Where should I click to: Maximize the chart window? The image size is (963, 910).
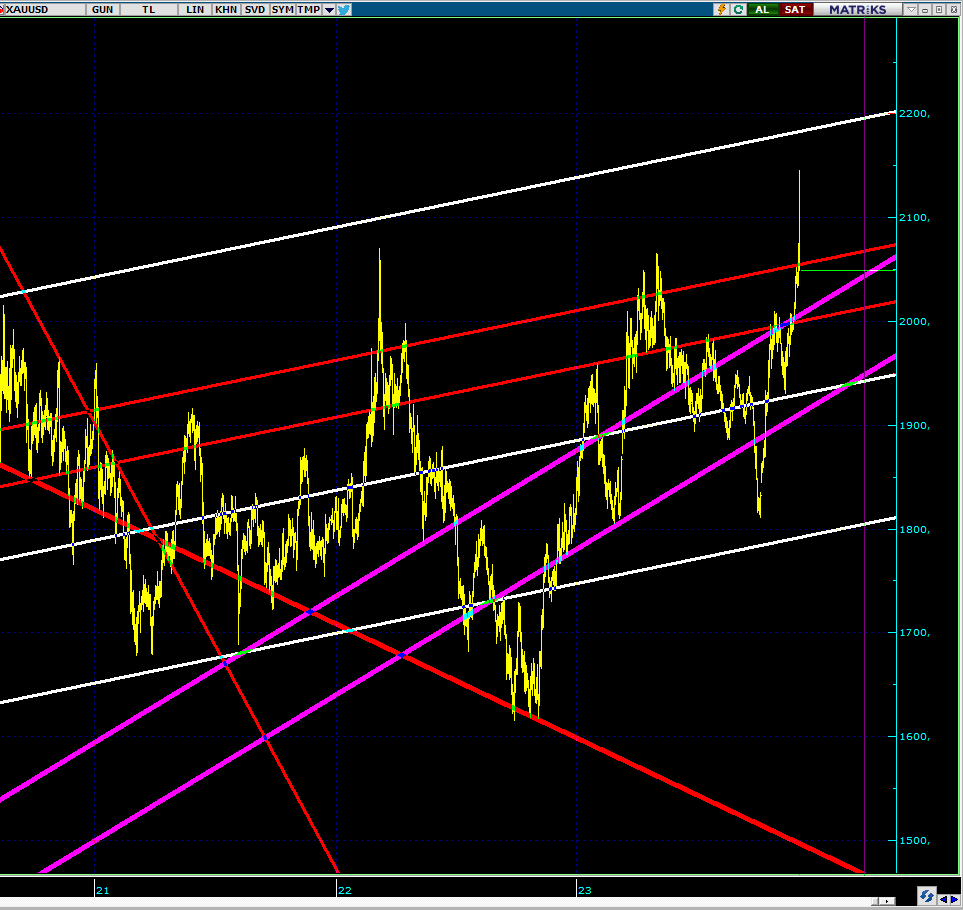938,10
